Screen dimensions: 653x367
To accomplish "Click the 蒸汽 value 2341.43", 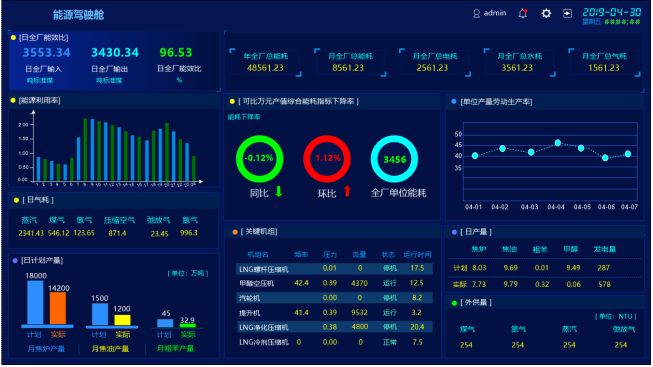I will coord(31,233).
